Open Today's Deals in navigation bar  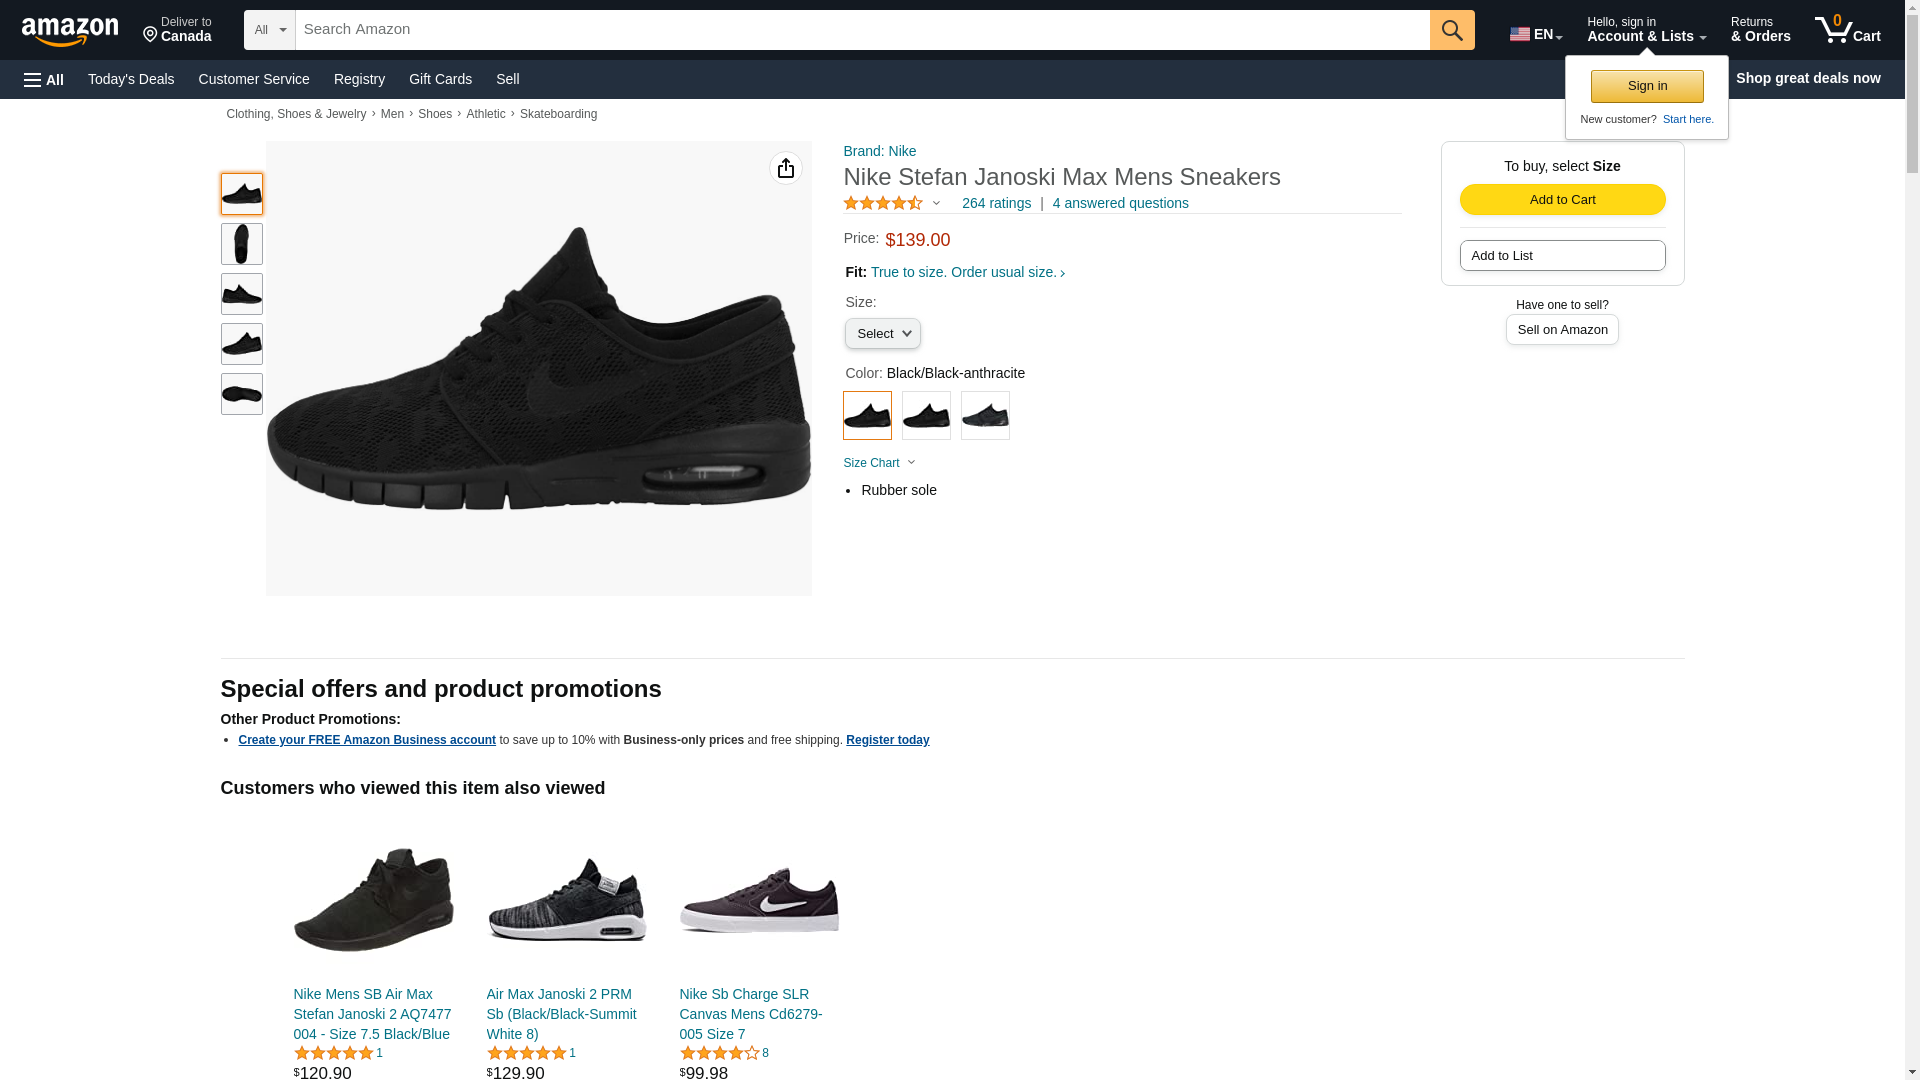tap(131, 79)
